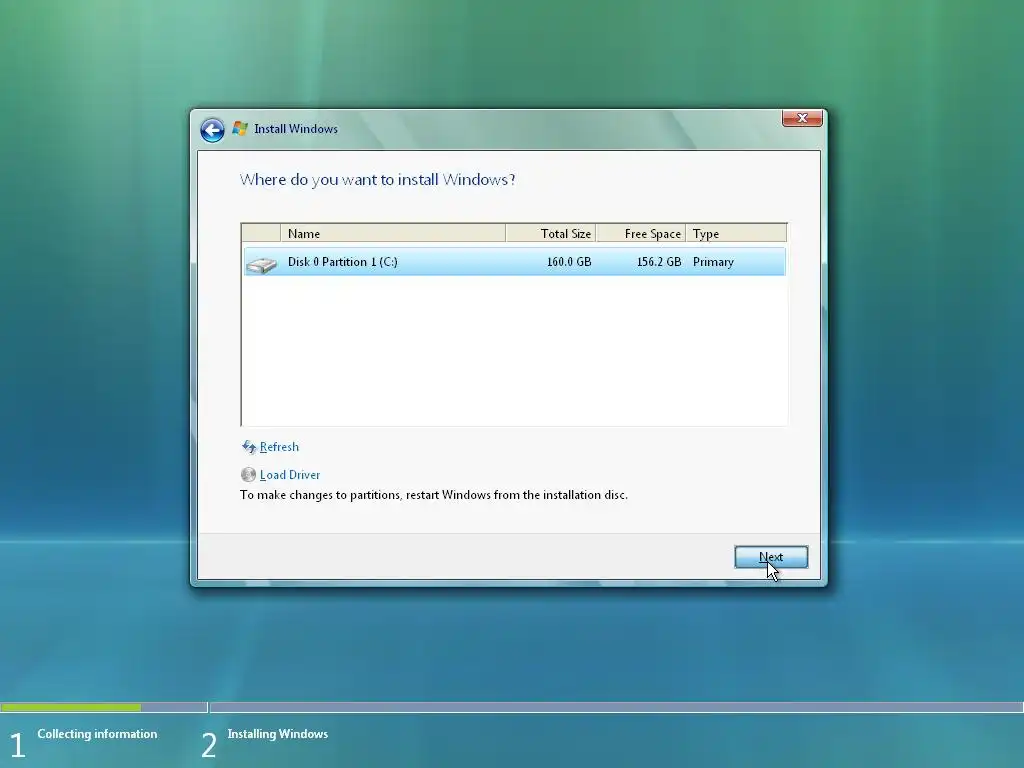Select Disk 0 Partition 1 (C:)
This screenshot has height=768, width=1024.
(x=515, y=262)
